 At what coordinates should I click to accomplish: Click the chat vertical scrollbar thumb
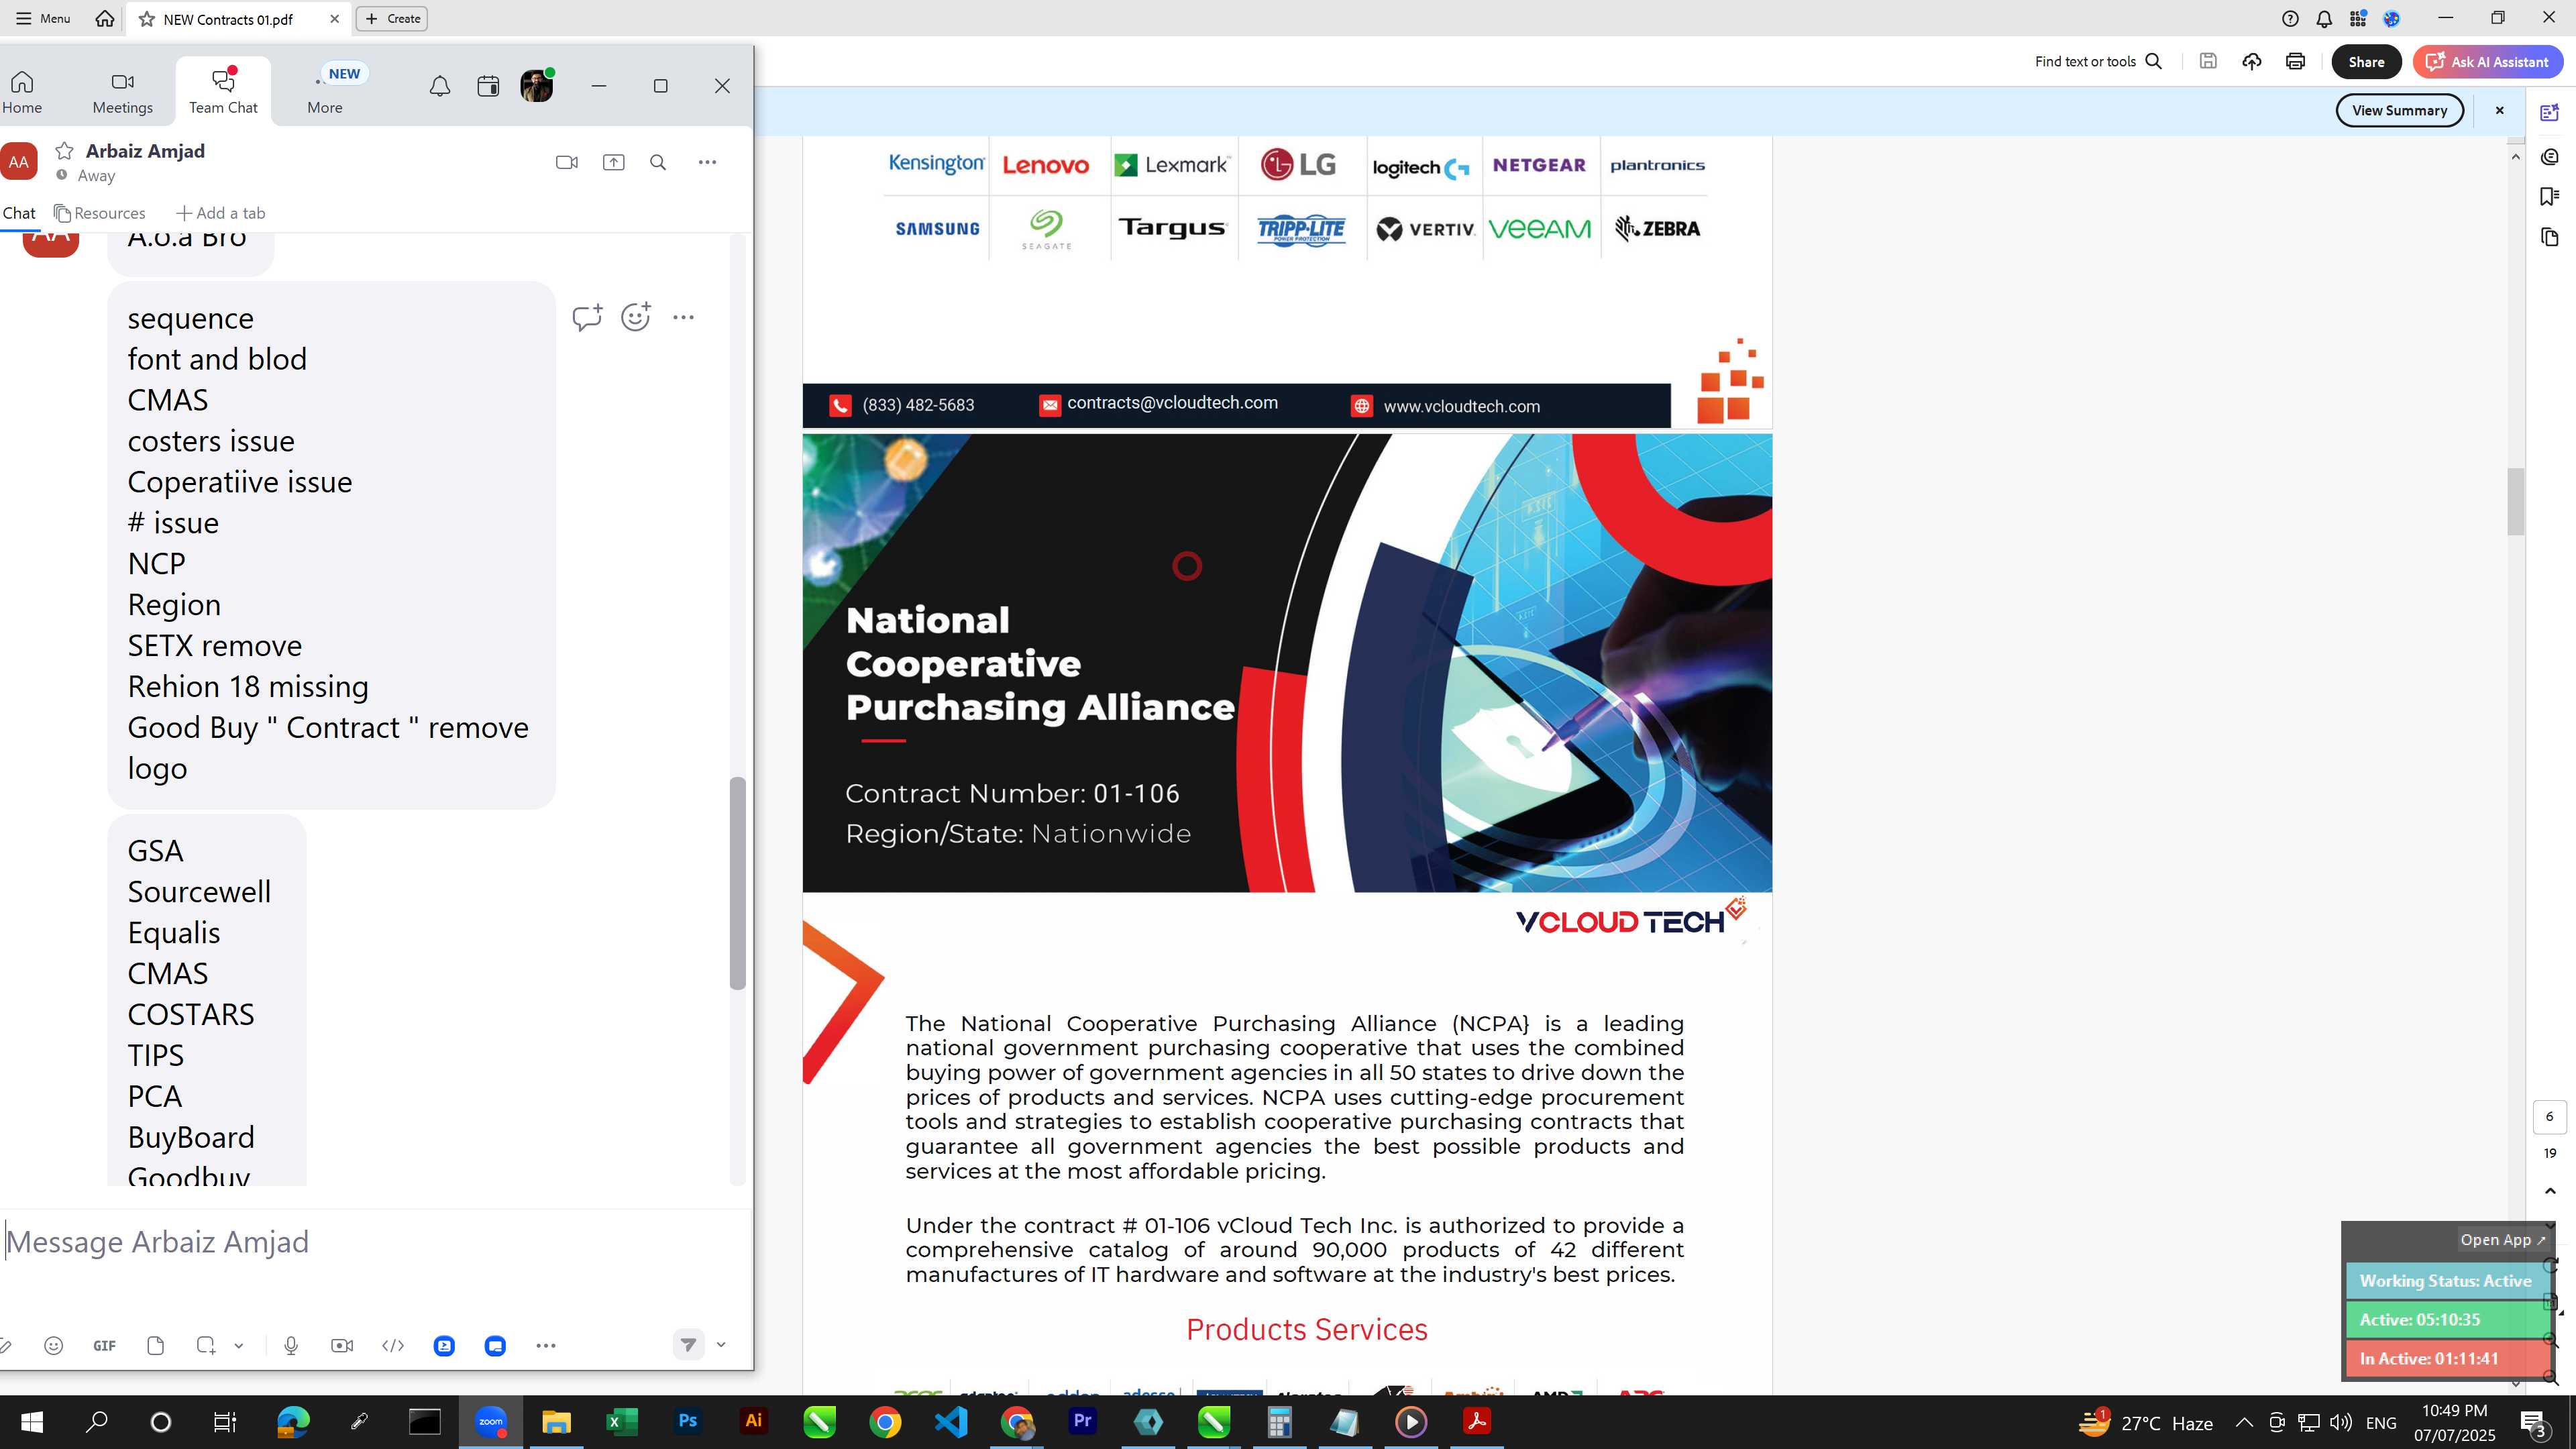[738, 883]
